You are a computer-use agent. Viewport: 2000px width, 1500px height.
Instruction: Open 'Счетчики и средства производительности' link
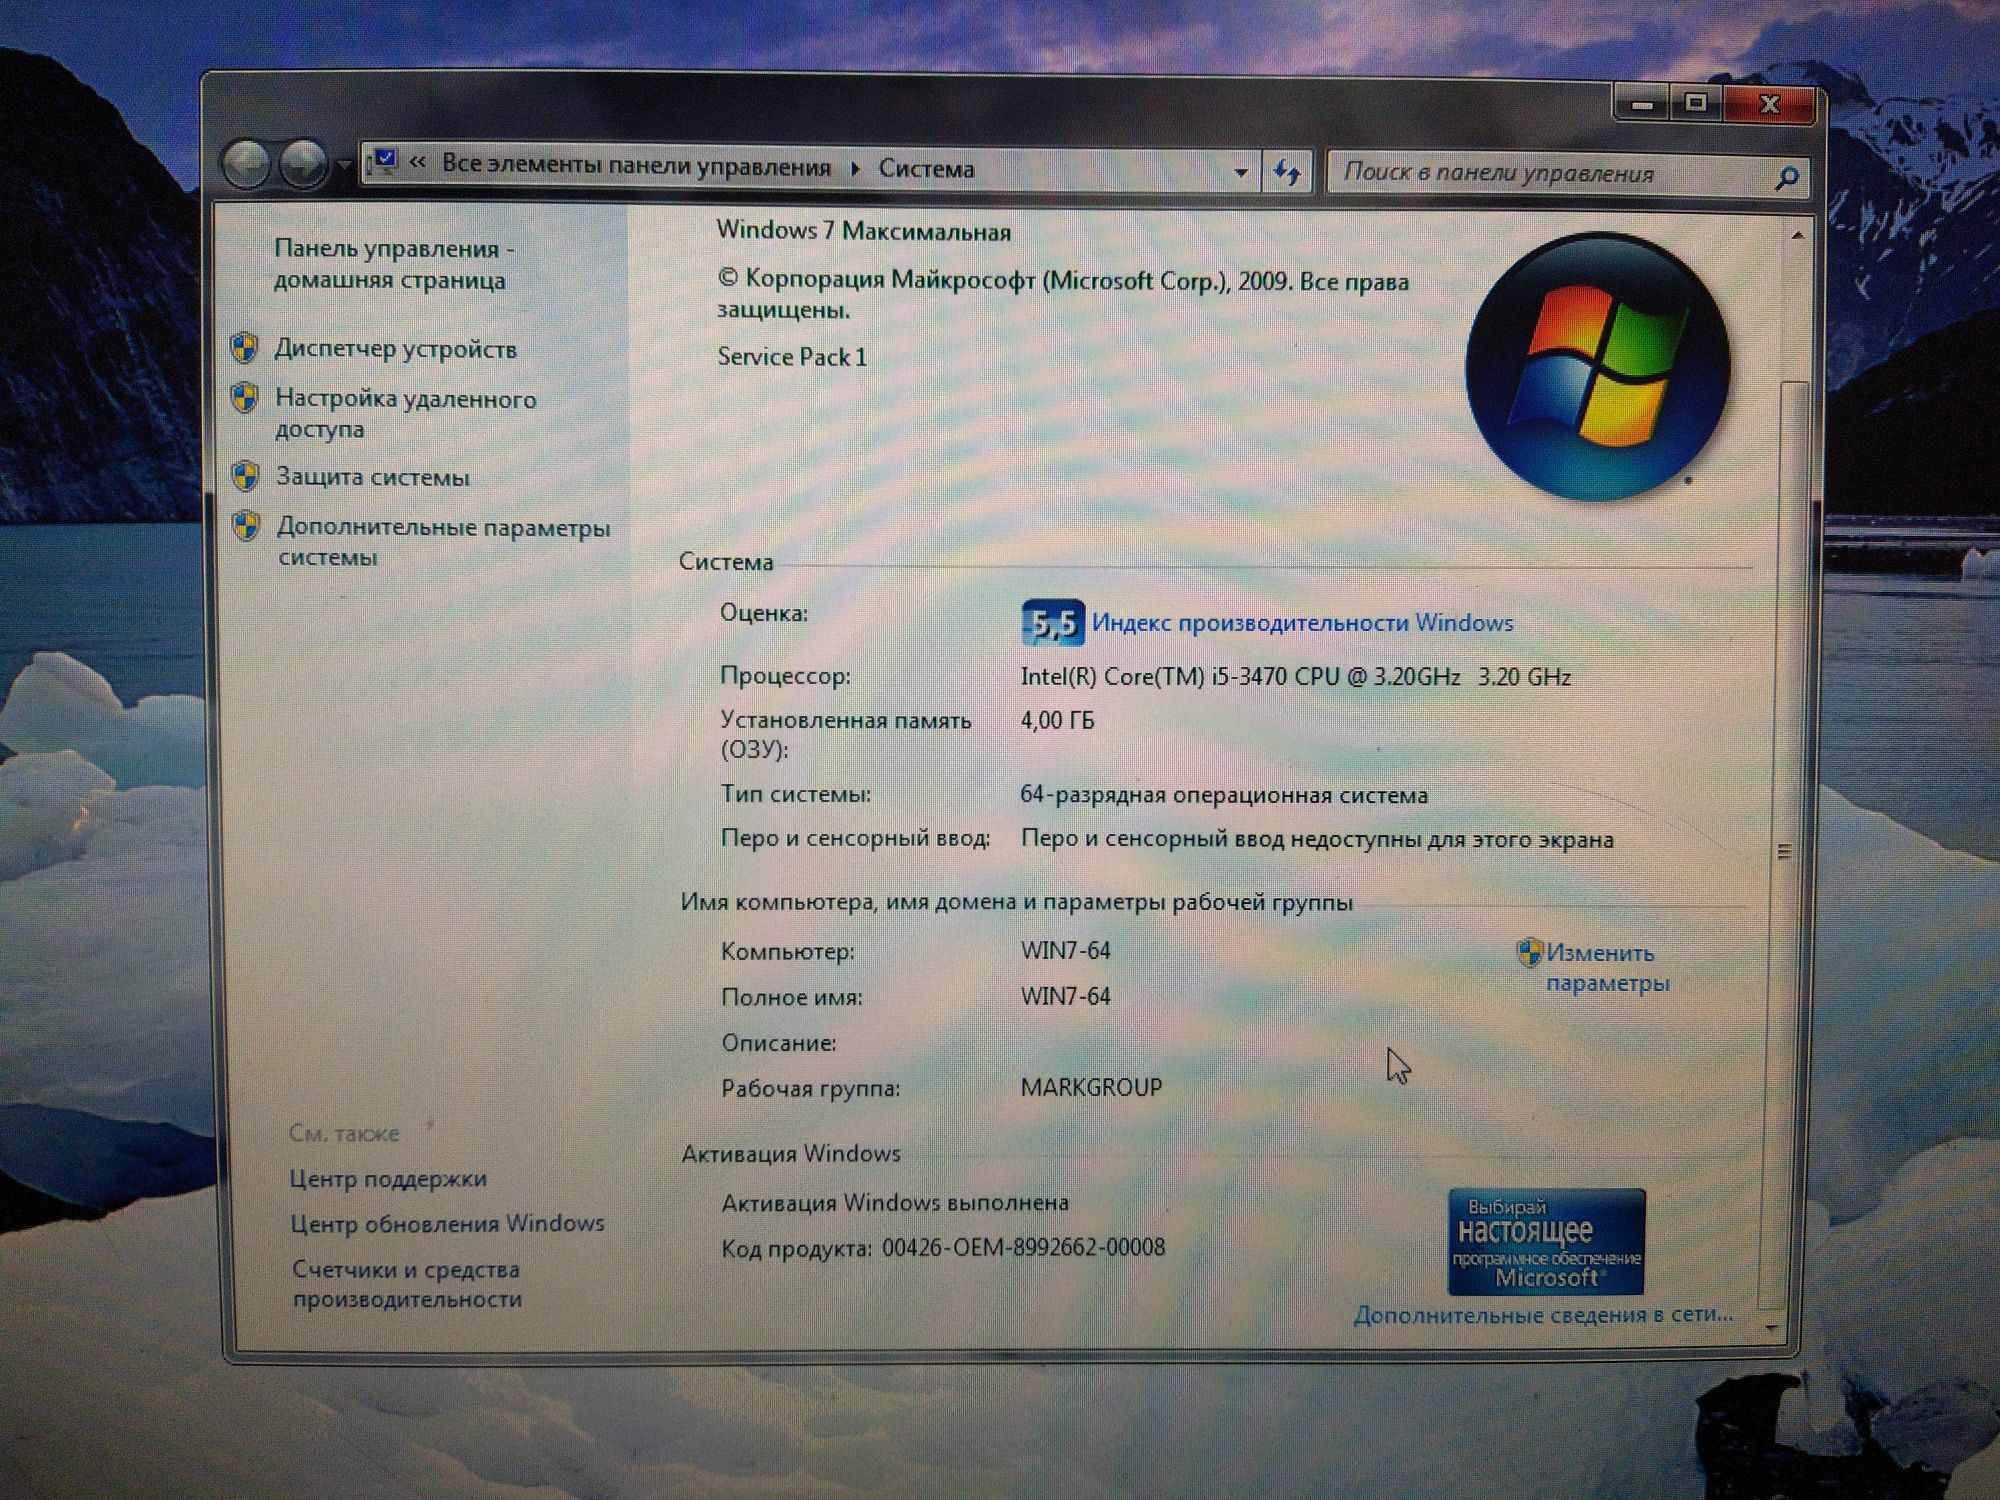pyautogui.click(x=407, y=1284)
